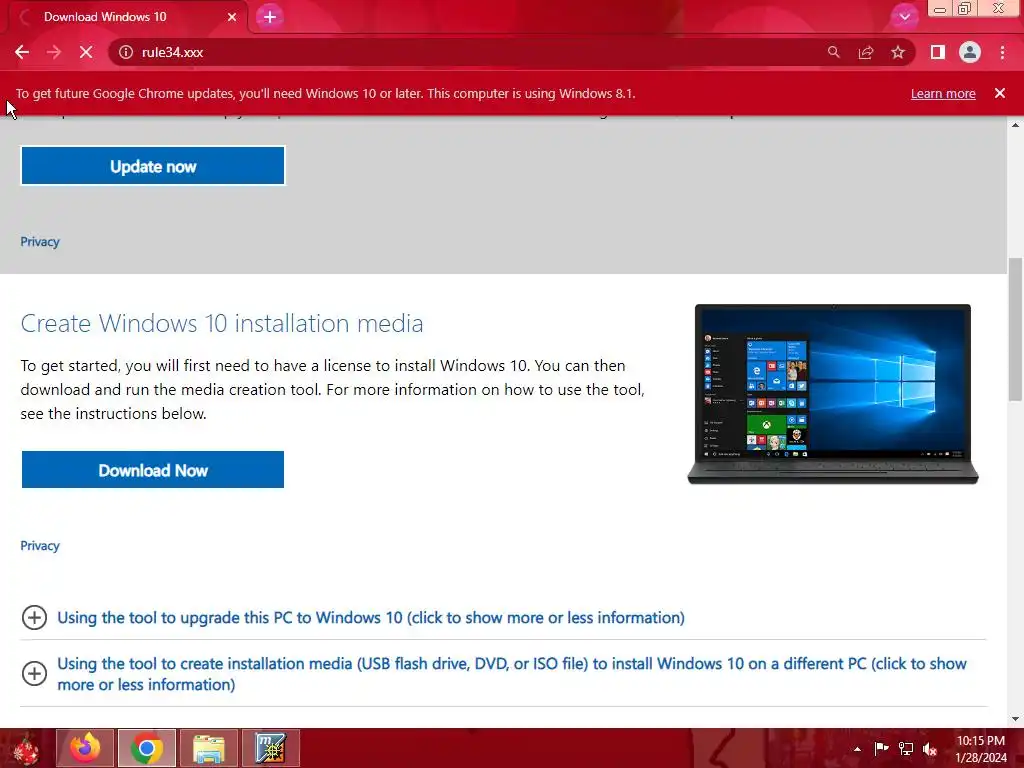Click the scrollbar down arrow
This screenshot has height=768, width=1024.
1015,719
